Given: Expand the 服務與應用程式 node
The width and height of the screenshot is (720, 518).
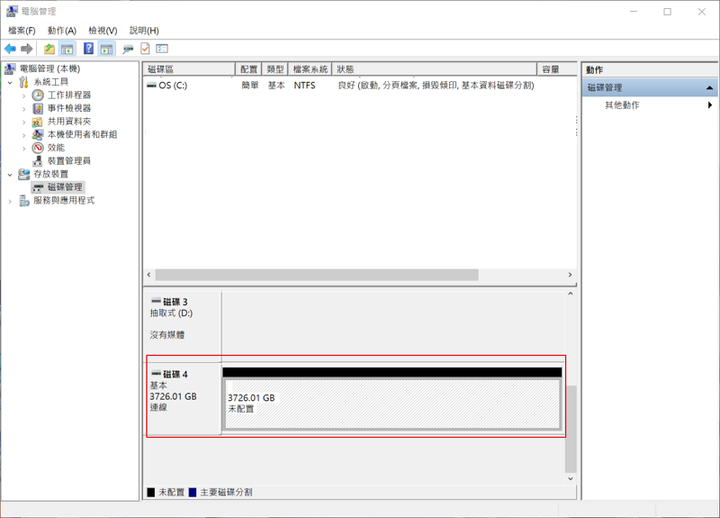Looking at the screenshot, I should pos(10,201).
